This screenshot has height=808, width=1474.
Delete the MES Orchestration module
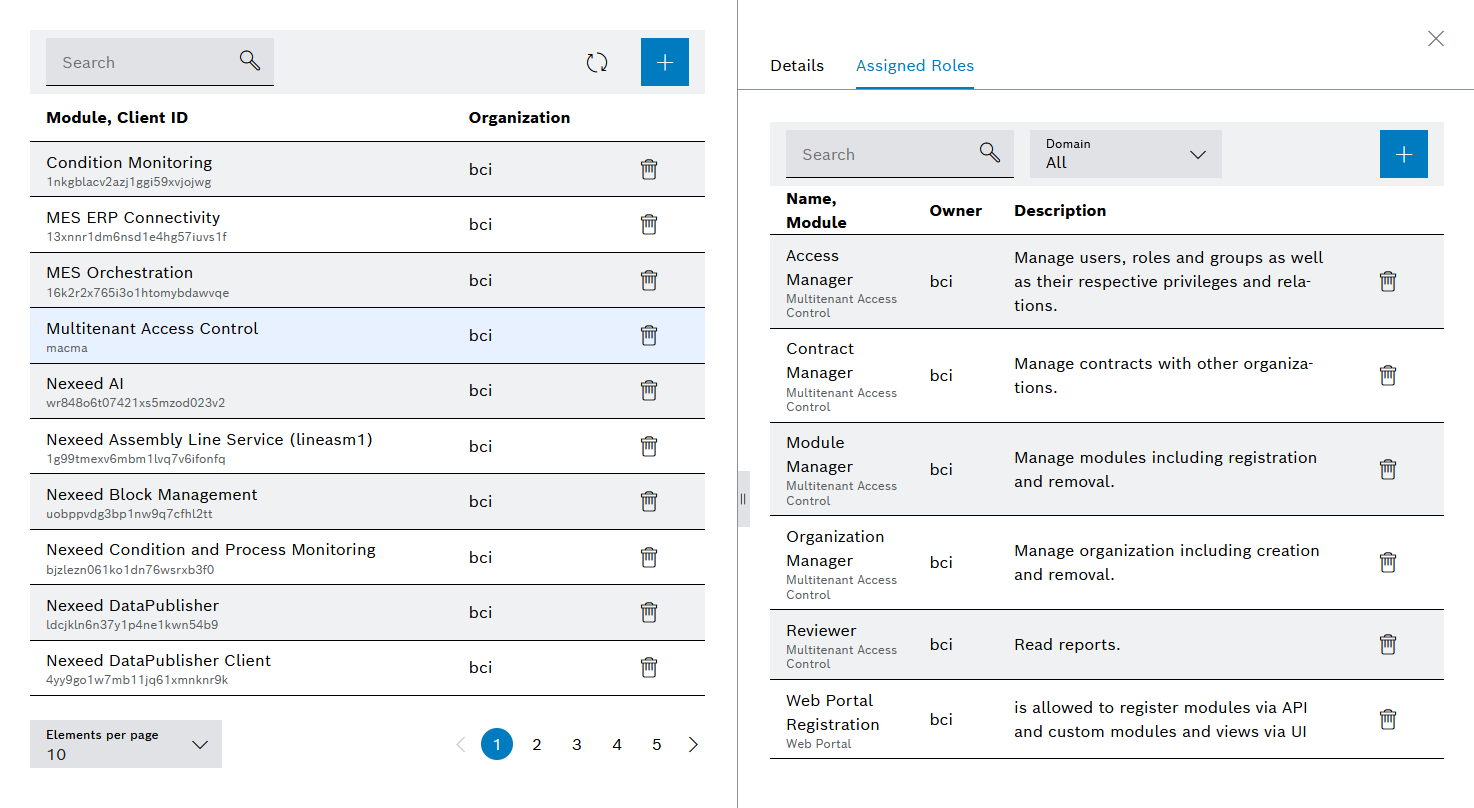pyautogui.click(x=649, y=280)
